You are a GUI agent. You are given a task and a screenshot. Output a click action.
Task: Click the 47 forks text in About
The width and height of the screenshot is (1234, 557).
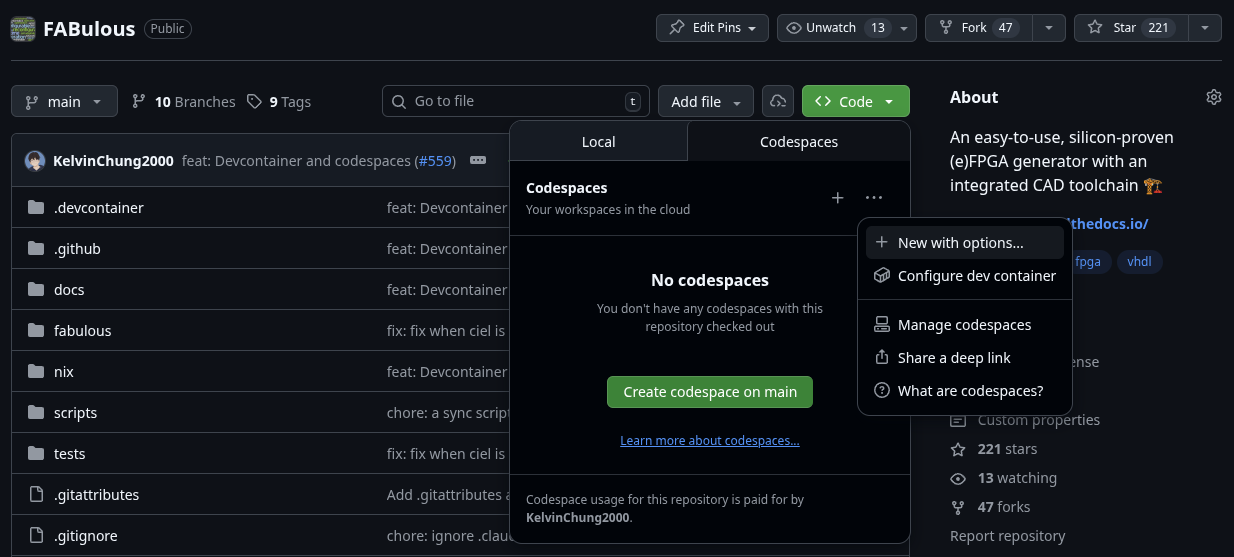pyautogui.click(x=1004, y=507)
